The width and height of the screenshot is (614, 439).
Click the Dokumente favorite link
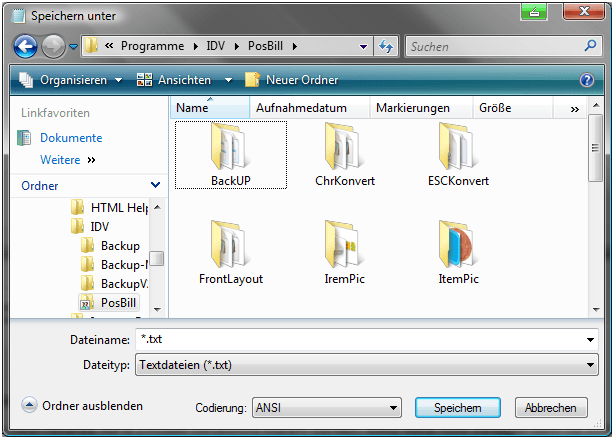pos(71,138)
